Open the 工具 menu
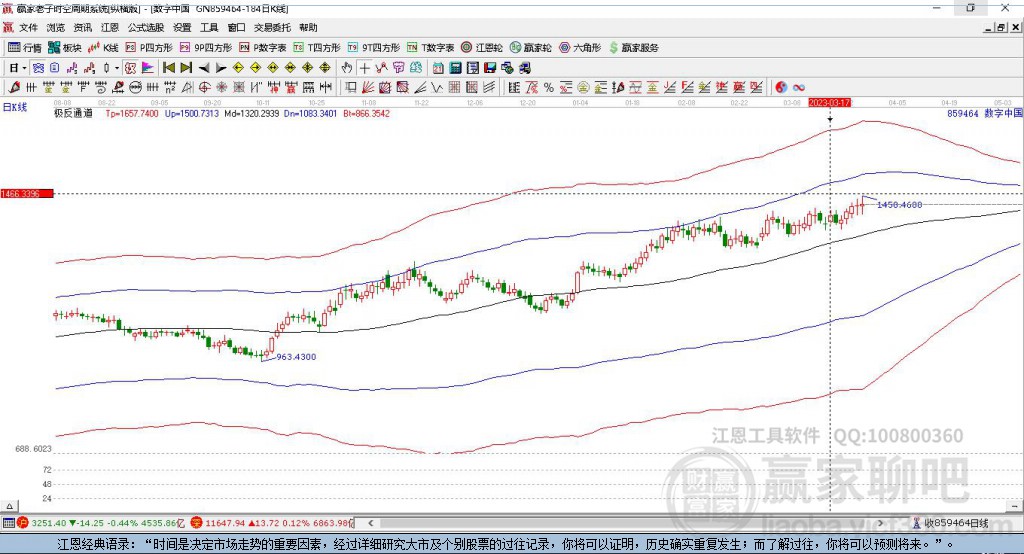The height and width of the screenshot is (554, 1024). pyautogui.click(x=209, y=27)
